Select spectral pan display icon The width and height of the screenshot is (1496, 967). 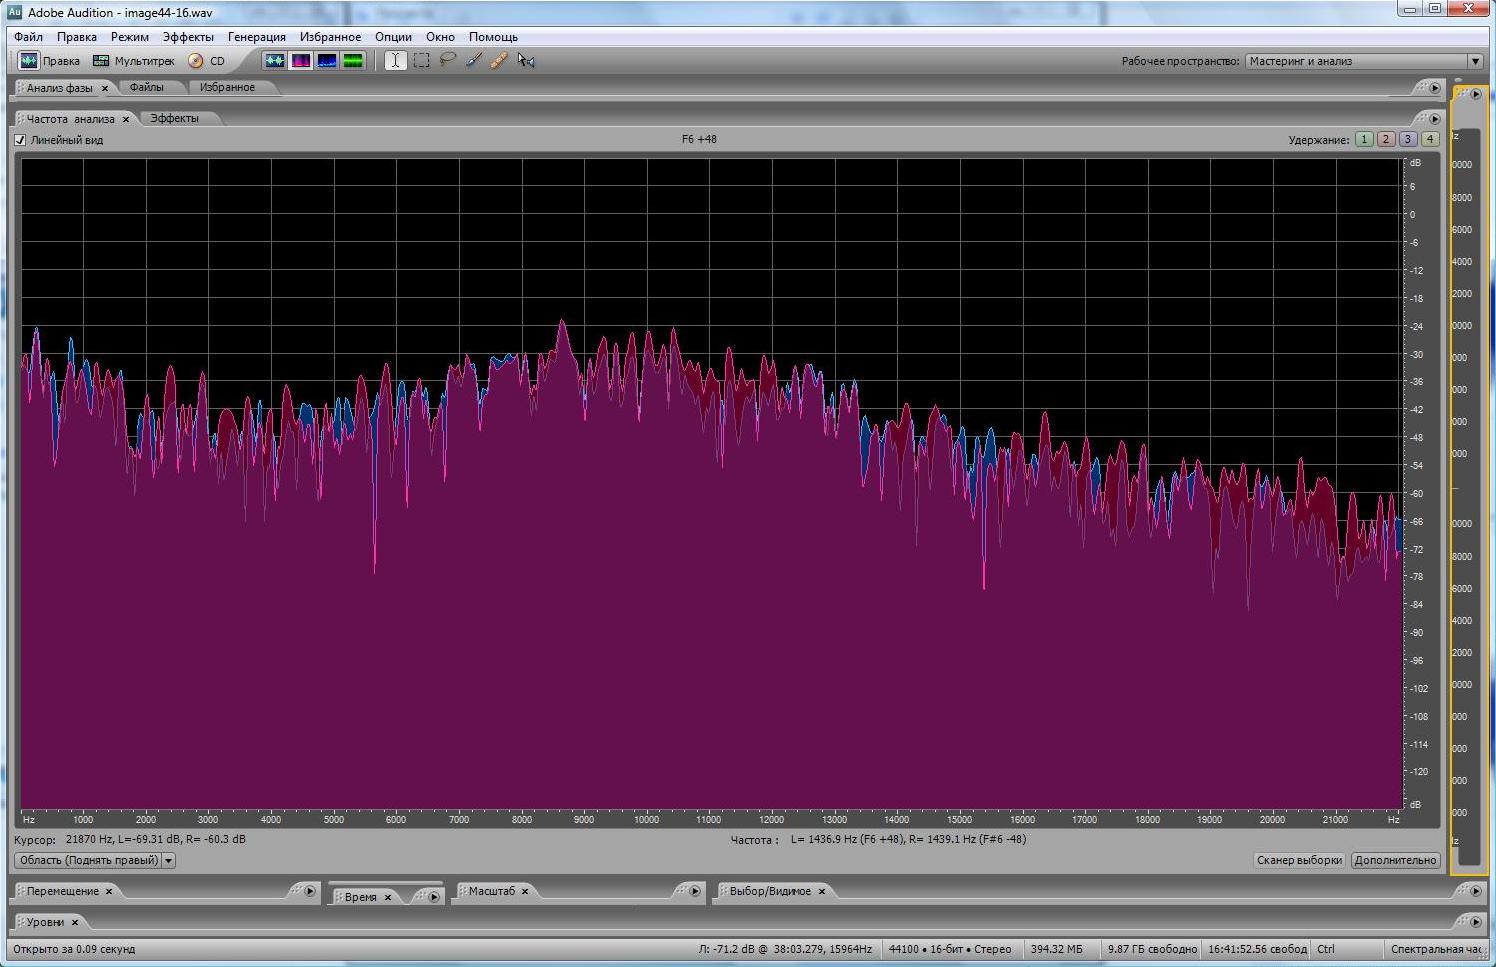click(x=327, y=61)
